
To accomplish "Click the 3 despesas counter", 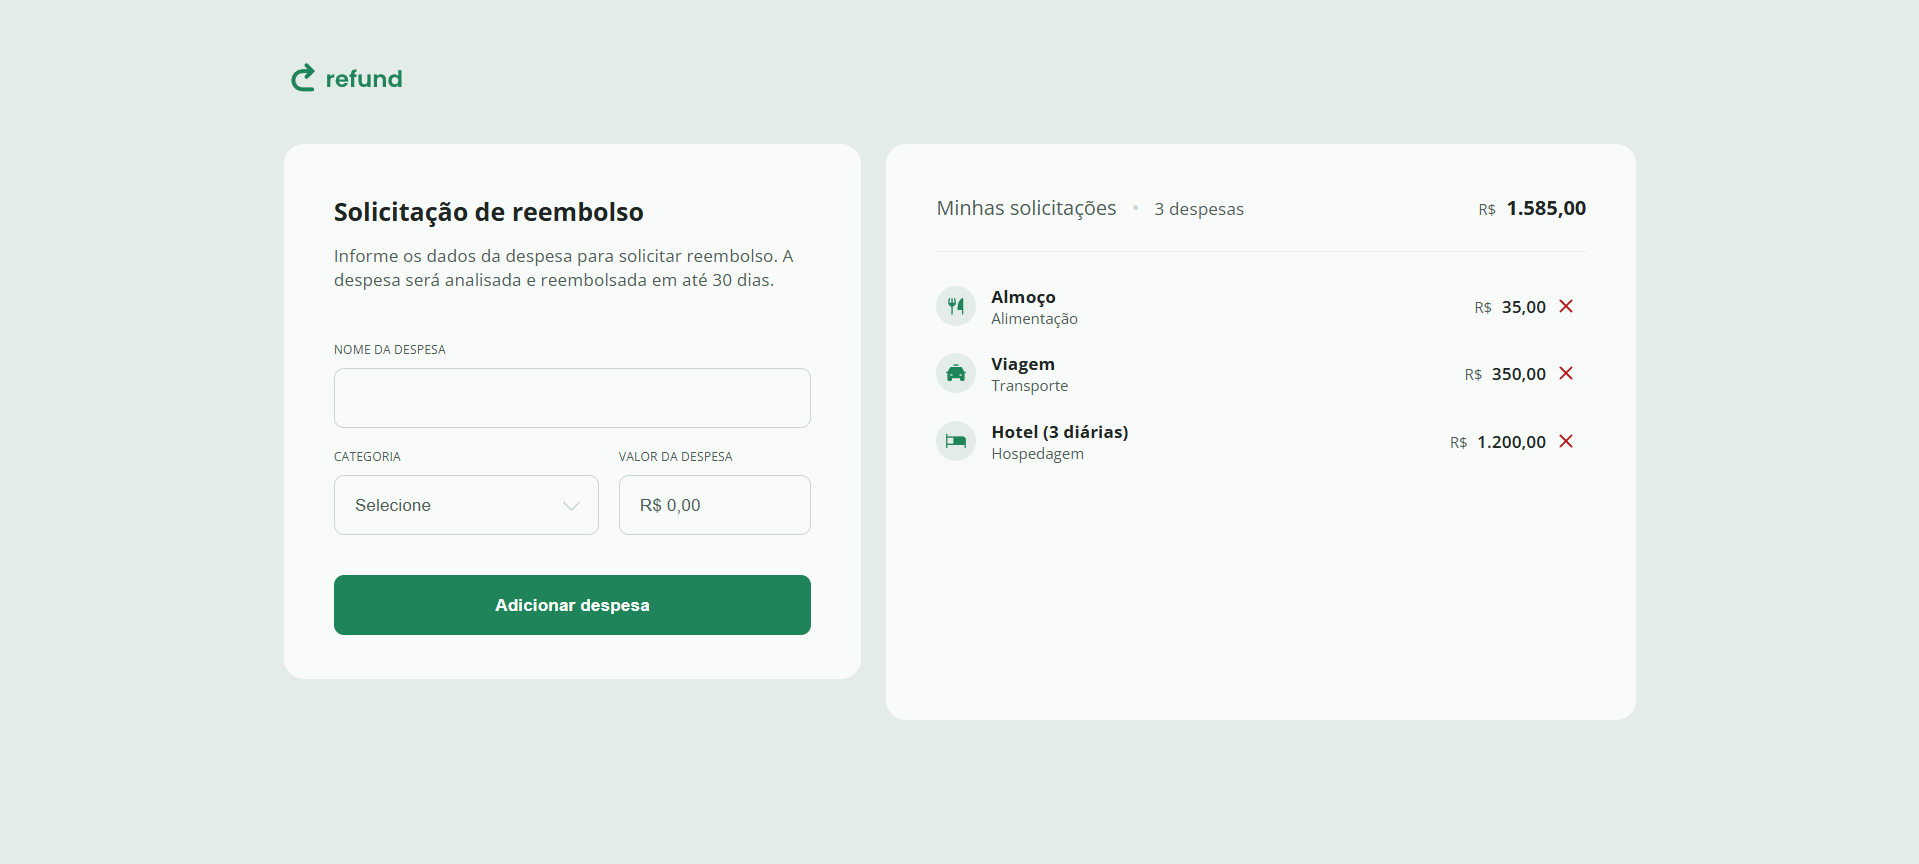I will [1198, 209].
